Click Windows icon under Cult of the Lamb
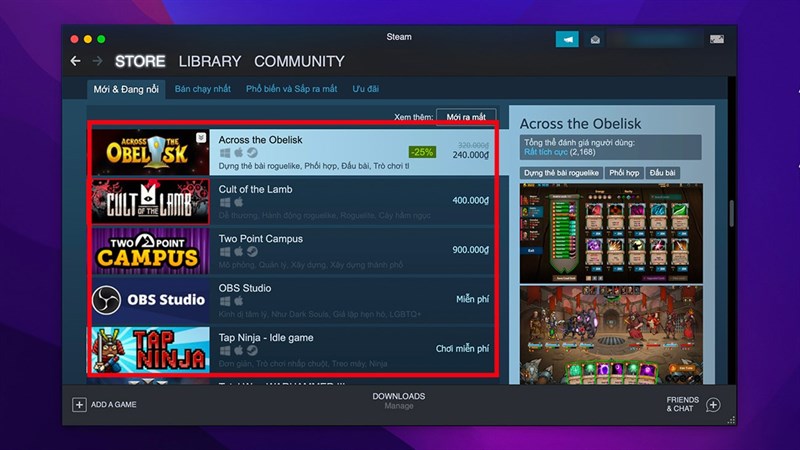The height and width of the screenshot is (450, 800). pyautogui.click(x=225, y=202)
